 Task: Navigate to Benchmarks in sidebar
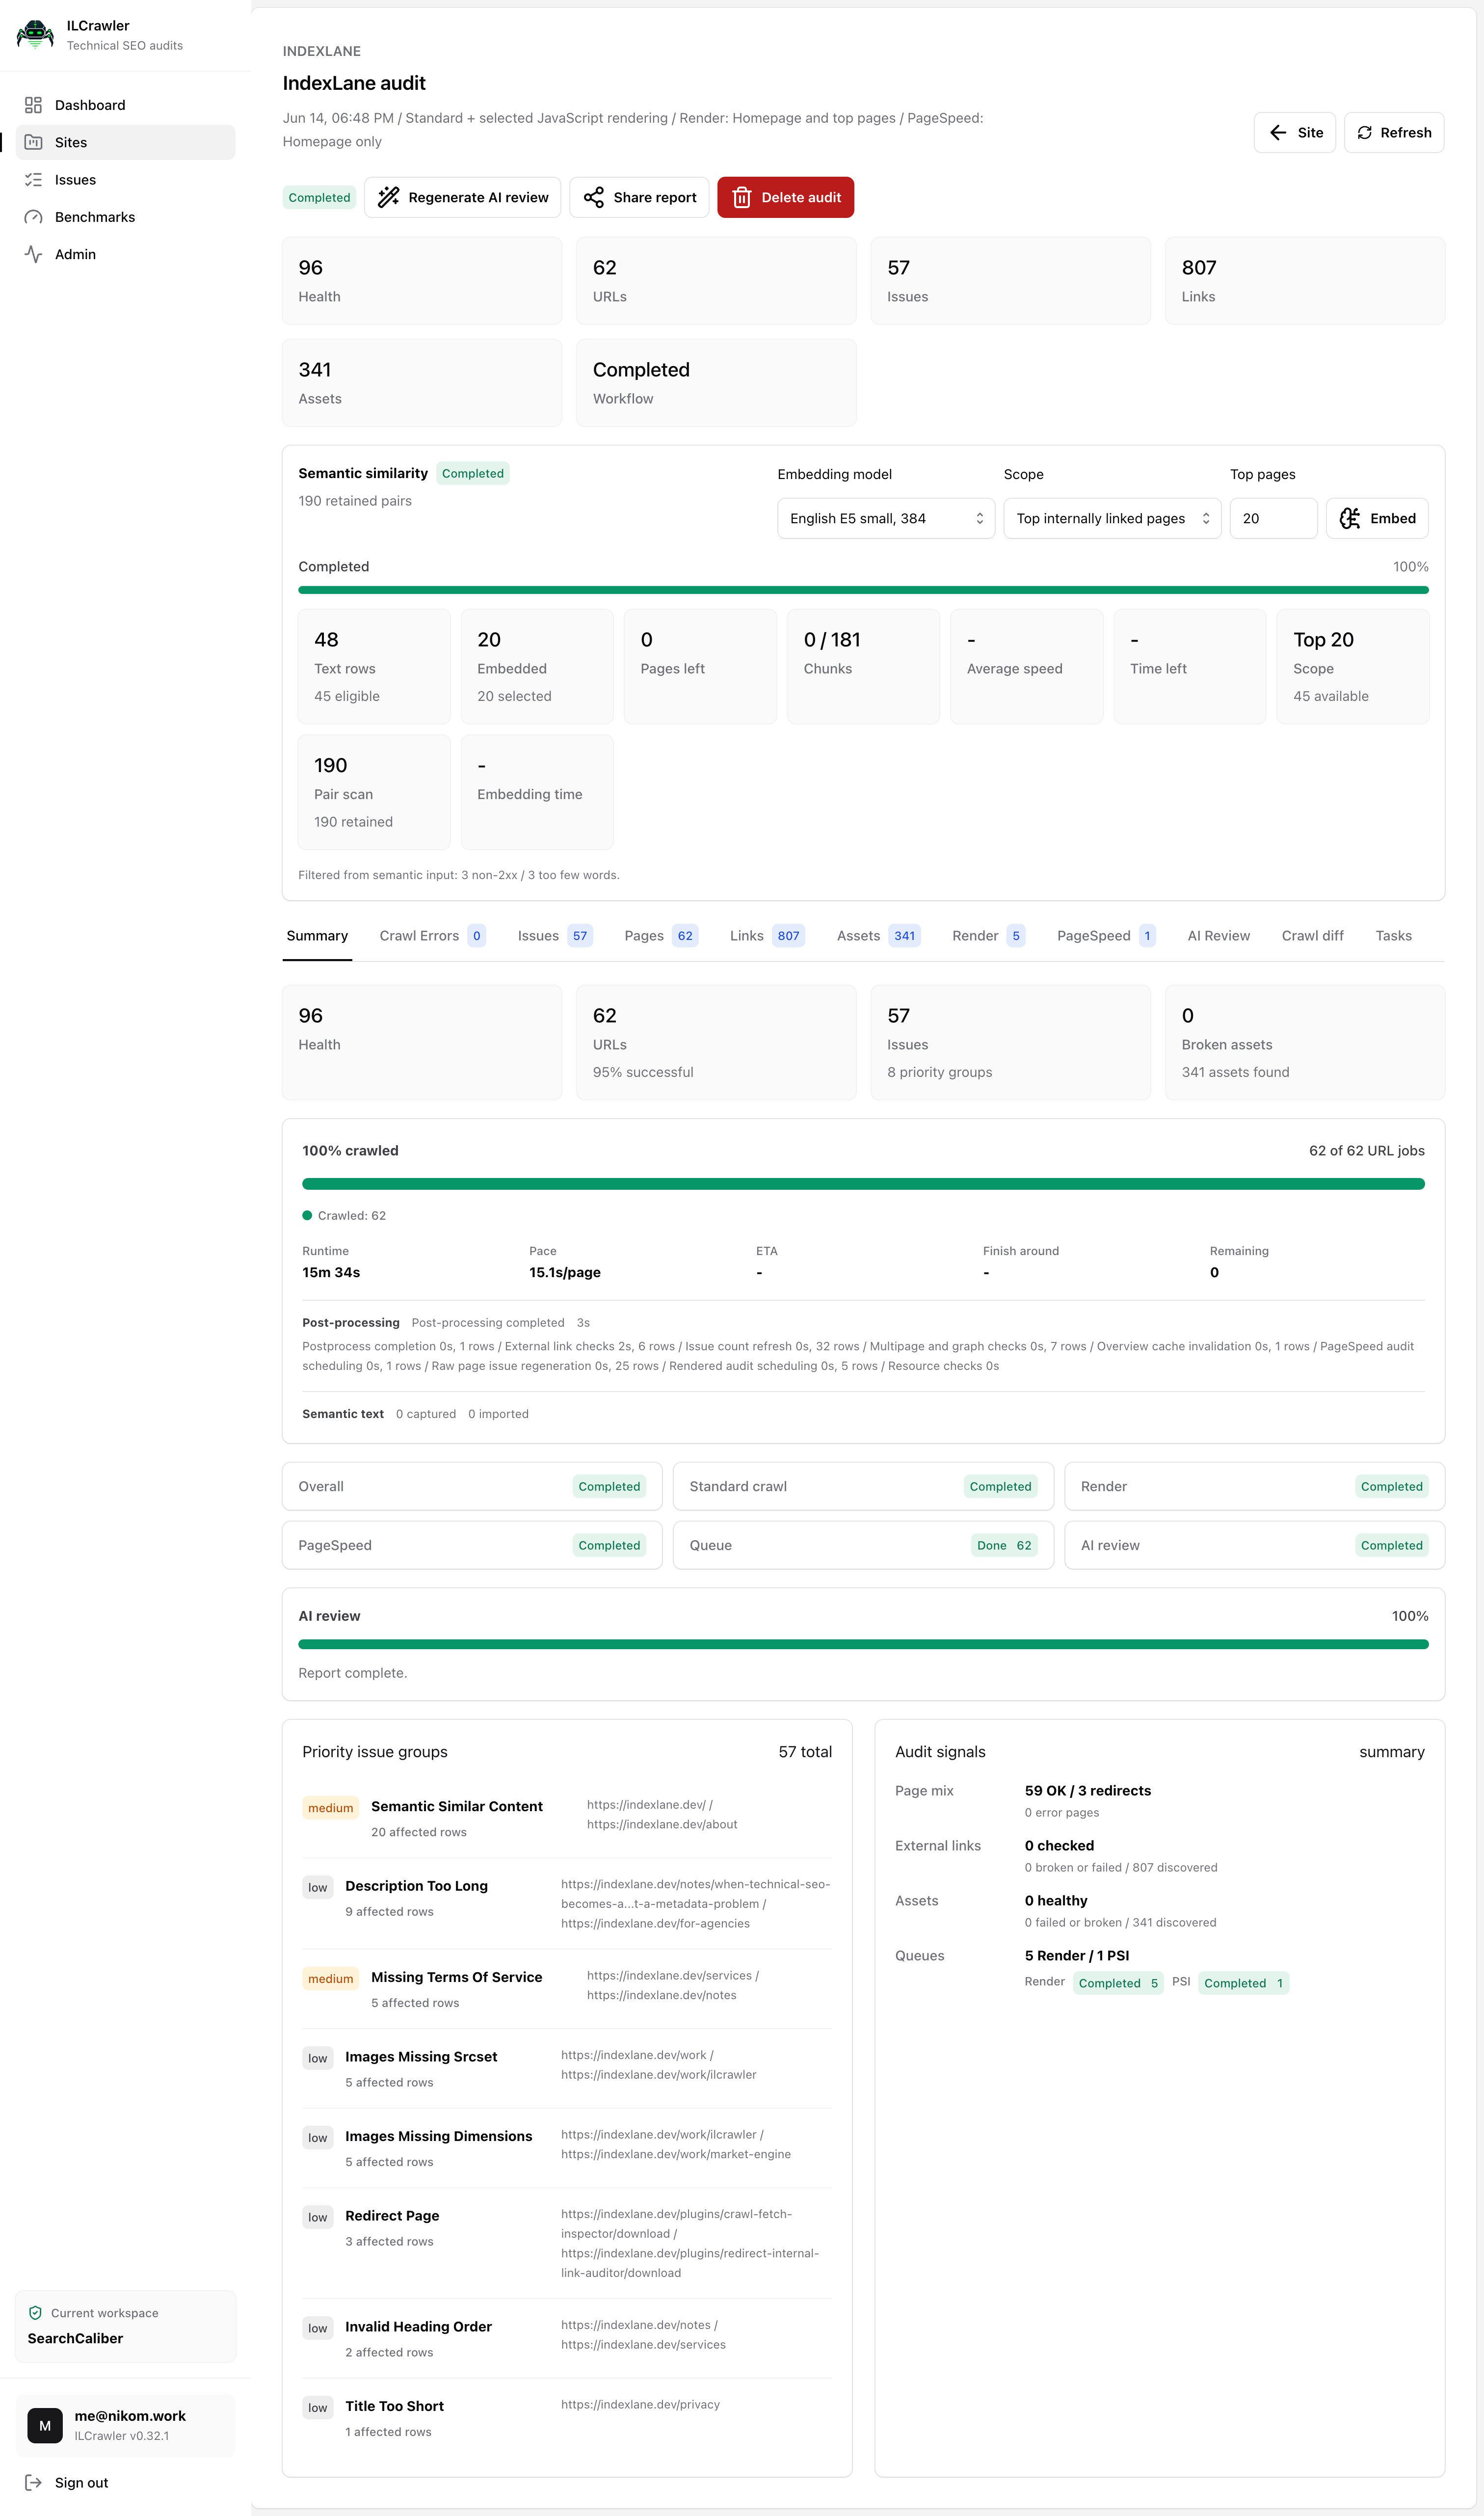(125, 217)
